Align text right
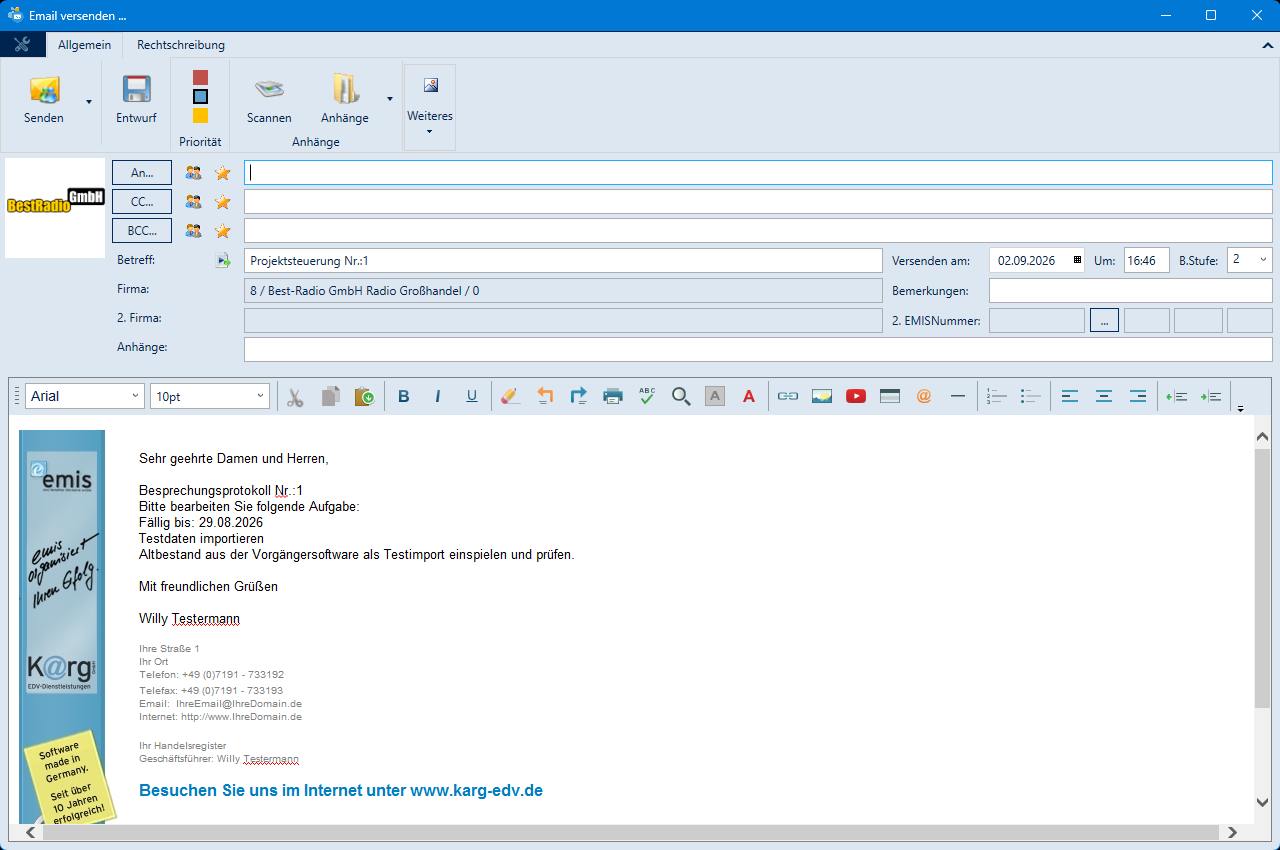The image size is (1280, 850). (x=1138, y=396)
